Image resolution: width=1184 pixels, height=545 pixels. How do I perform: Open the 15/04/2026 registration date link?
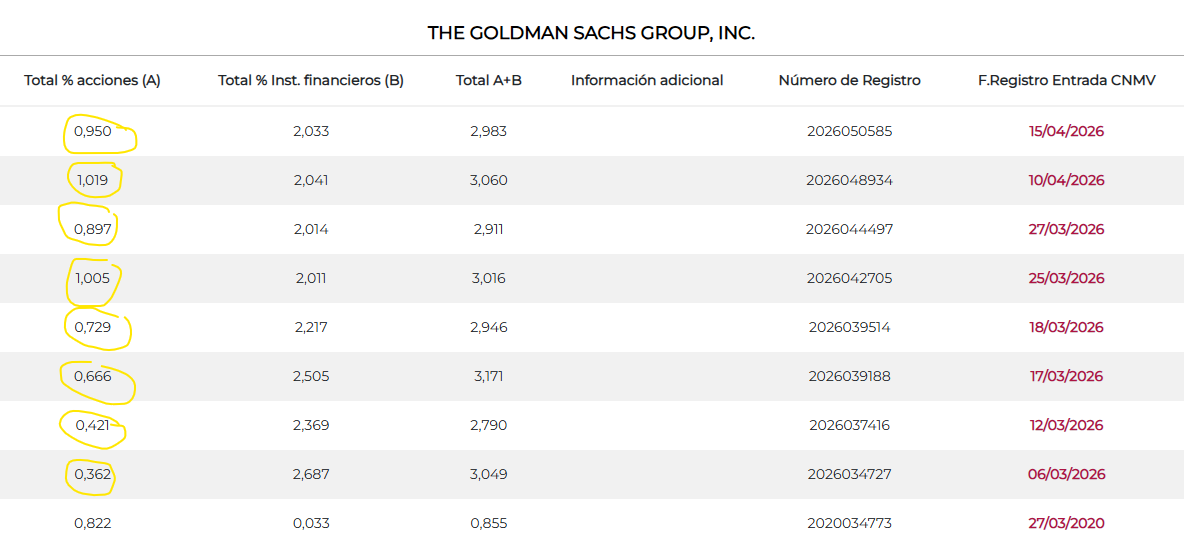1066,131
